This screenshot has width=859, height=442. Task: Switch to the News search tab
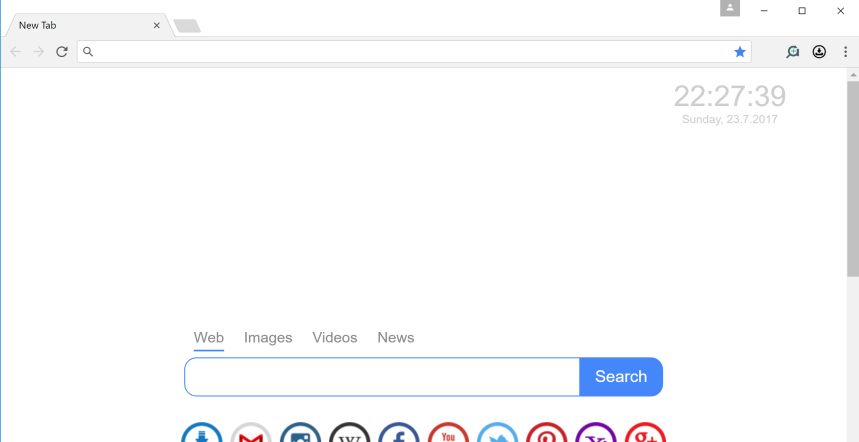point(395,338)
